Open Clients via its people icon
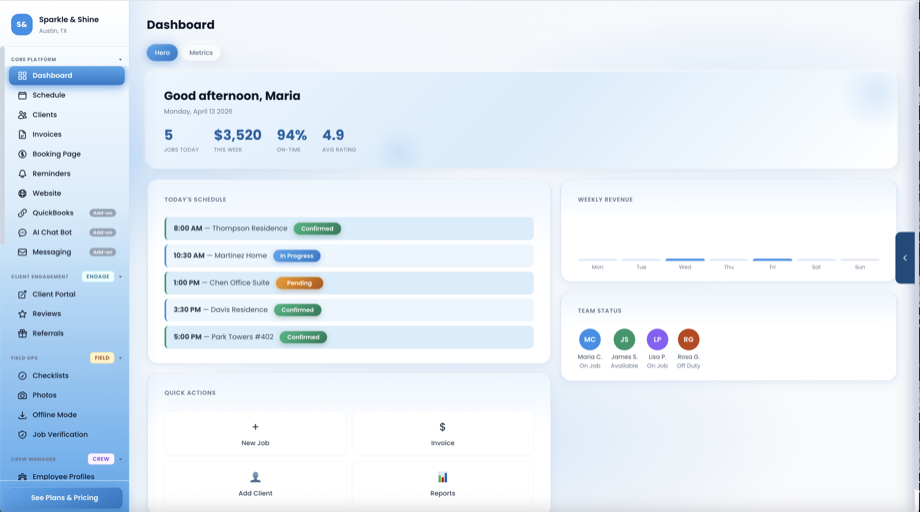920x512 pixels. pyautogui.click(x=22, y=115)
